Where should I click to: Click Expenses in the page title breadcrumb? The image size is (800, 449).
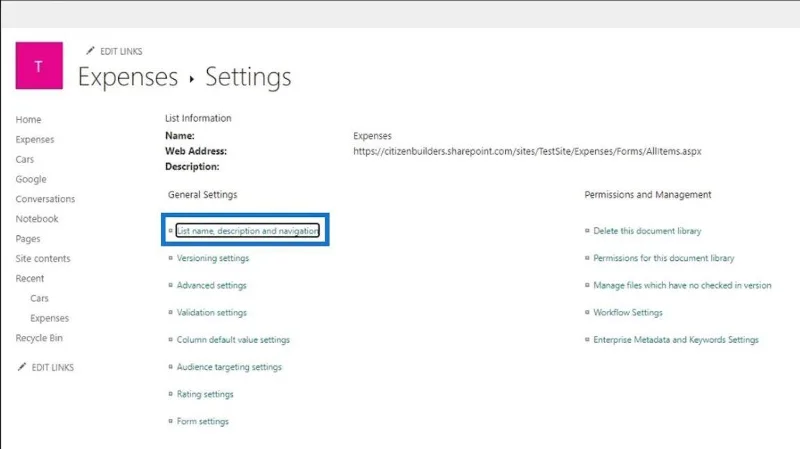click(x=128, y=78)
